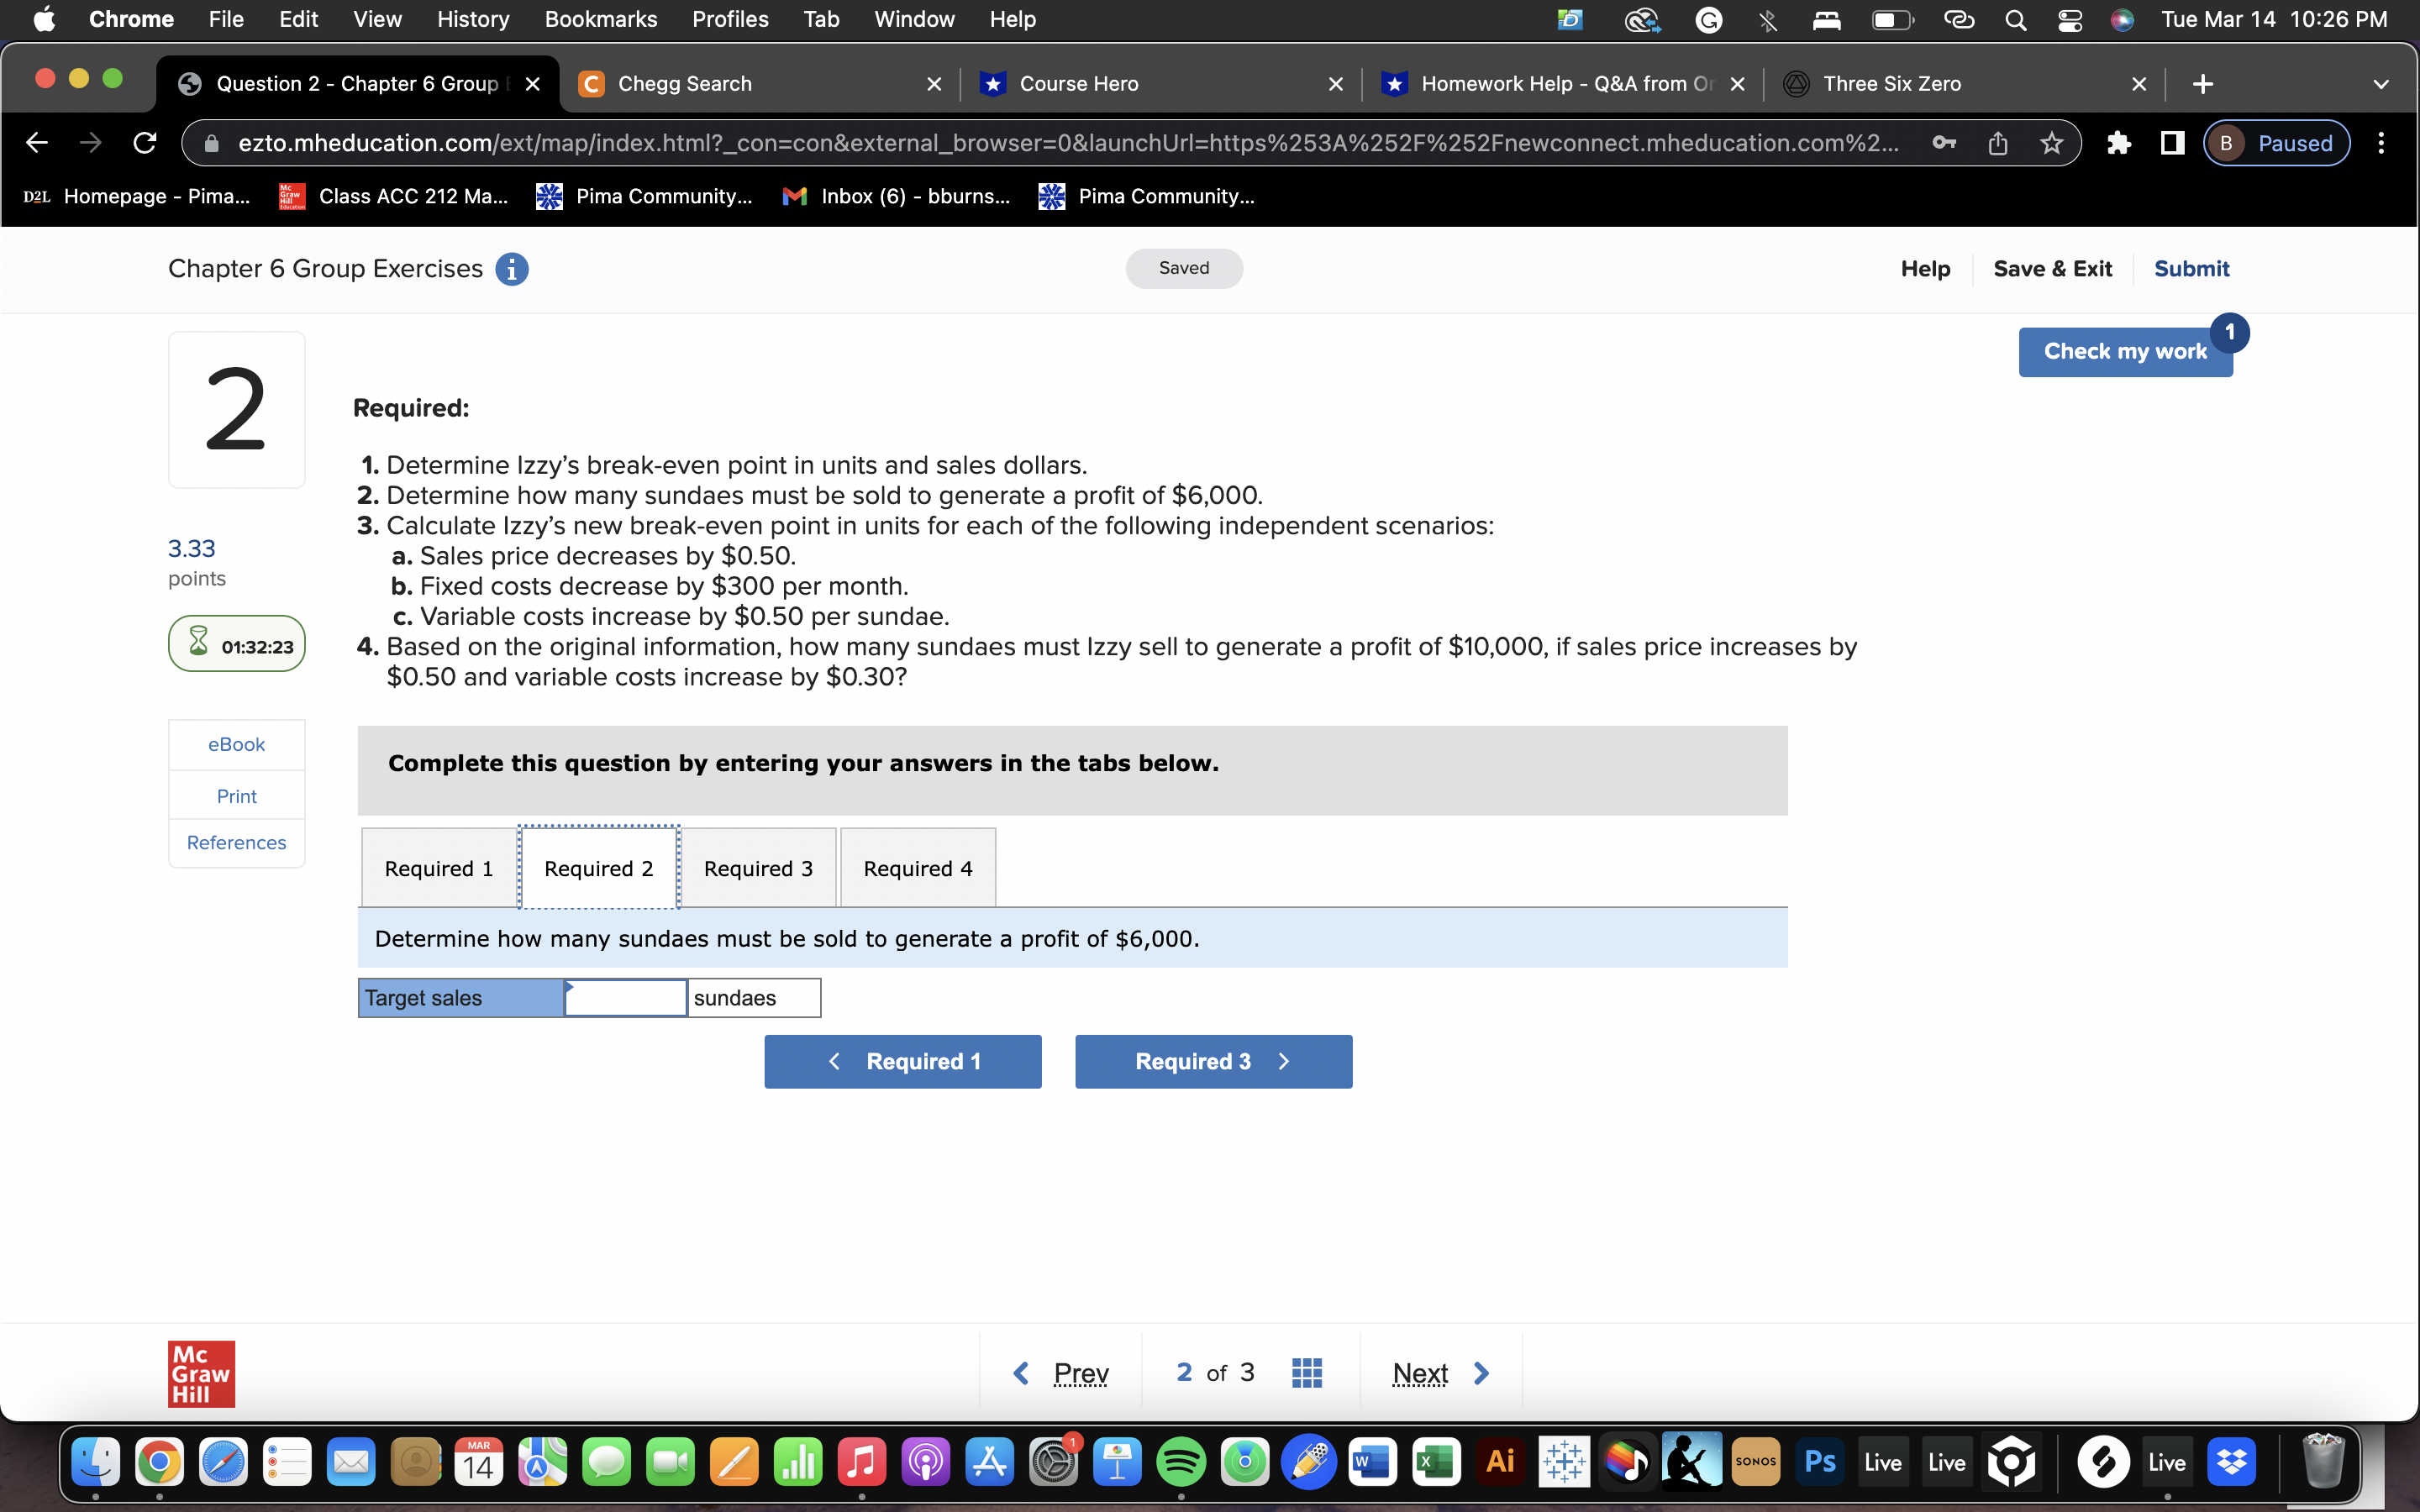Expand the tab search dropdown arrow

(x=2380, y=84)
